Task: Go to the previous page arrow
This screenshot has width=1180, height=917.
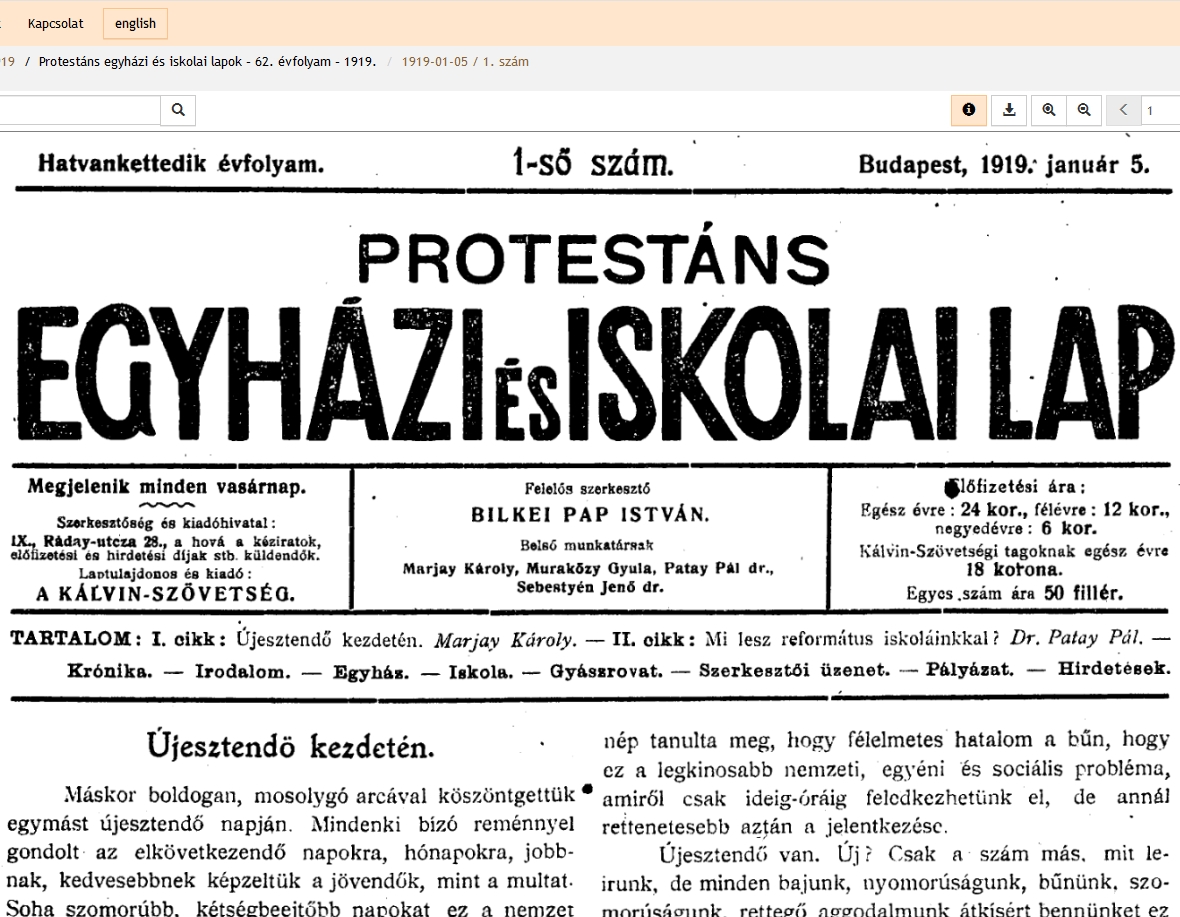Action: point(1124,110)
